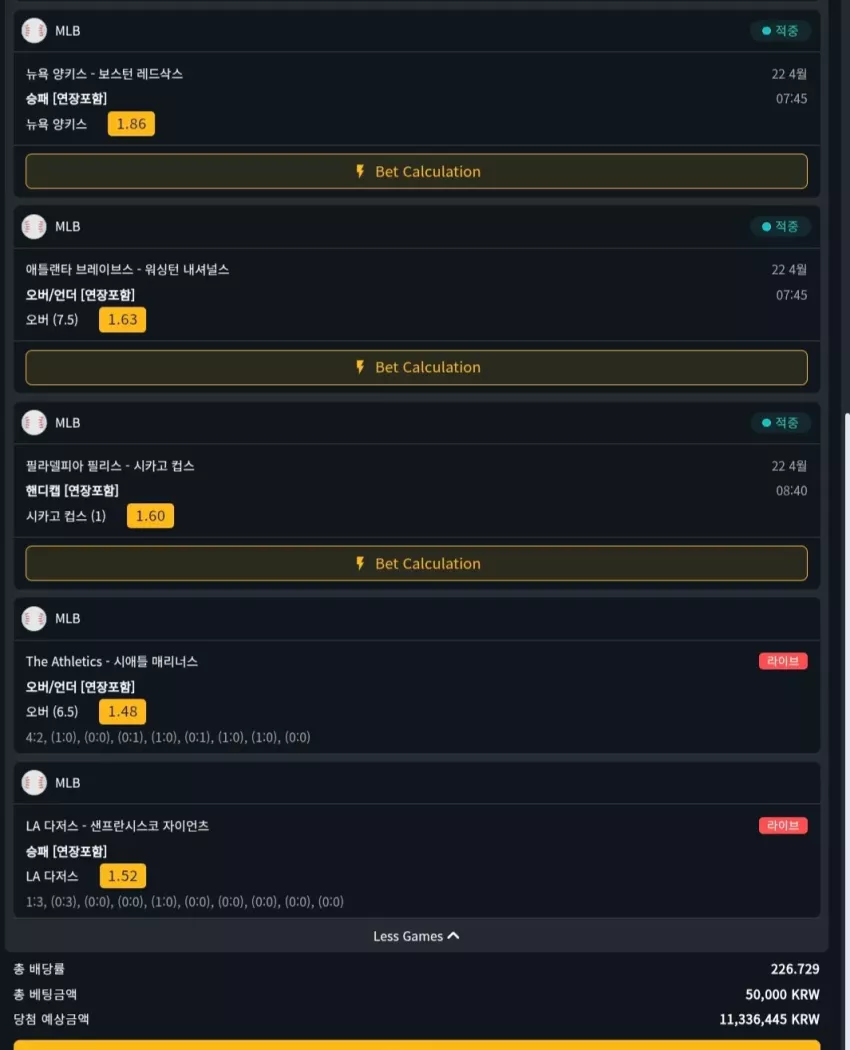Image resolution: width=850 pixels, height=1050 pixels.
Task: Click the lightning icon in first Bet Calculation
Action: [360, 171]
